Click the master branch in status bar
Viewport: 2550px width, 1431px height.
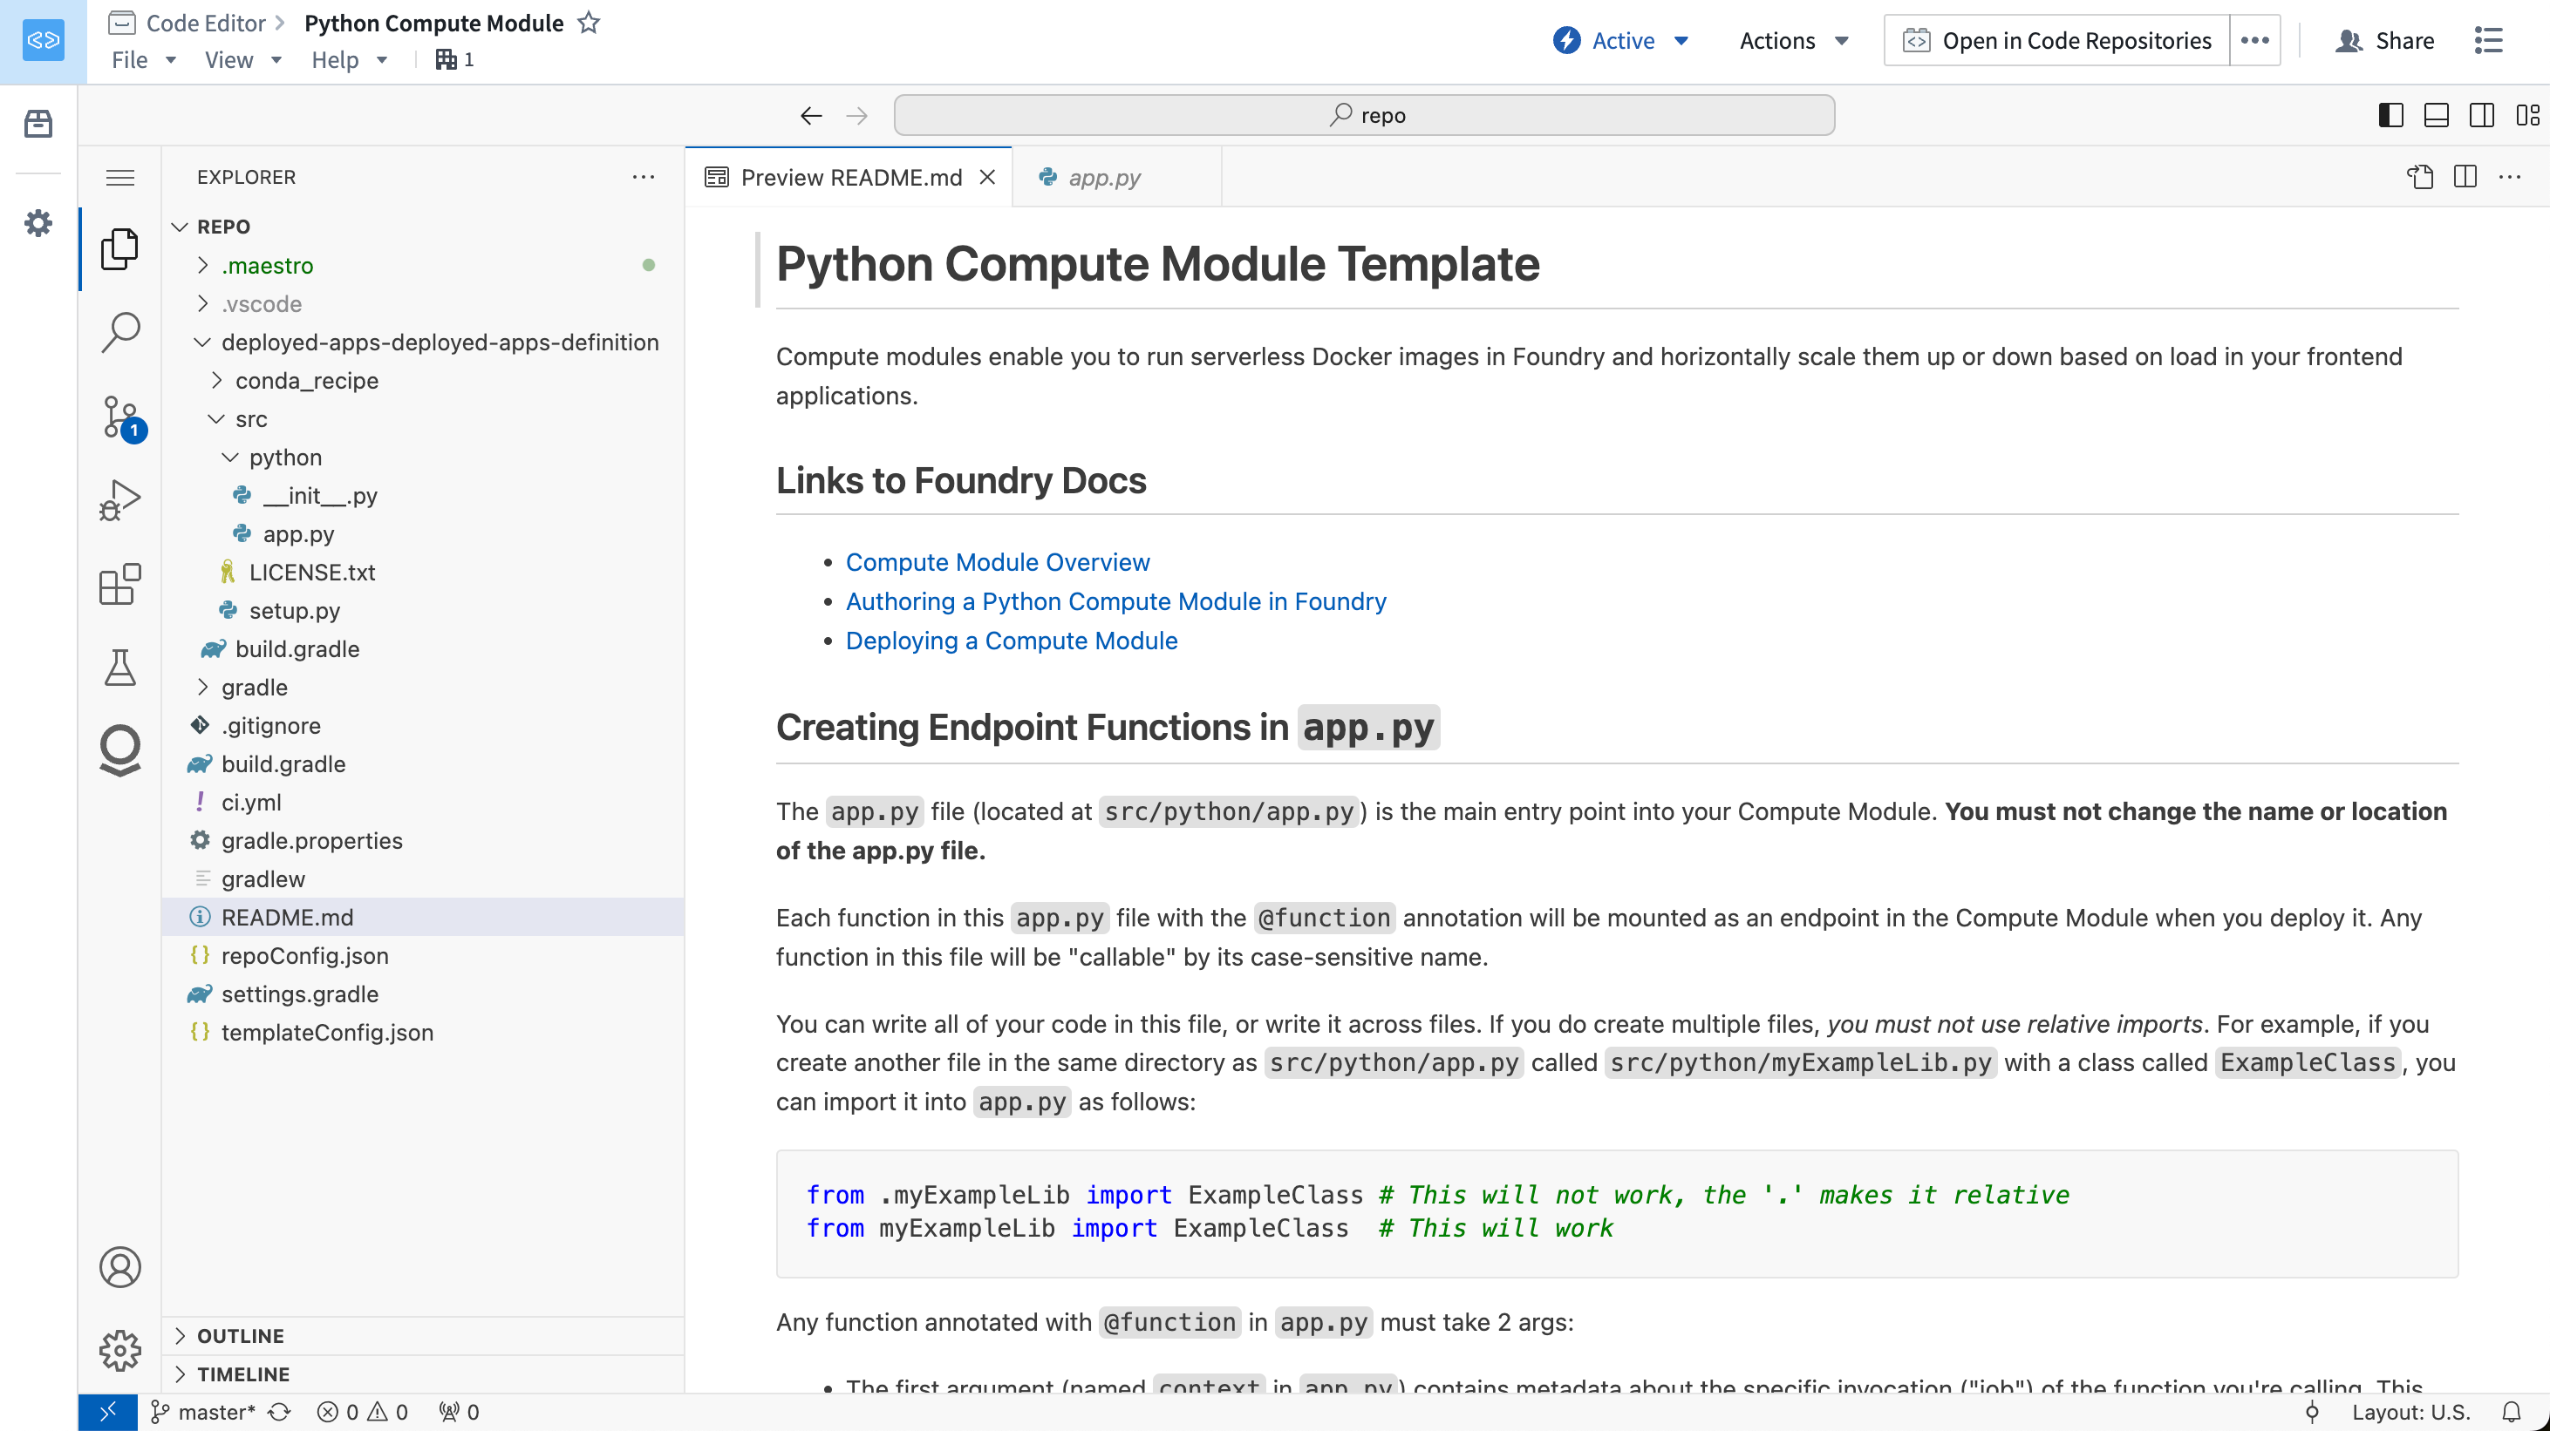[203, 1411]
